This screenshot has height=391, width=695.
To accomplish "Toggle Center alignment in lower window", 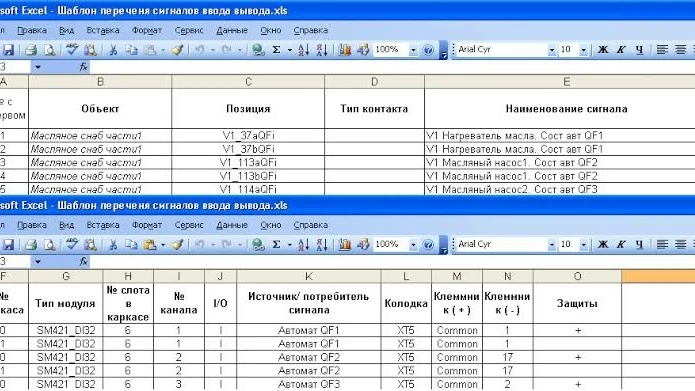I will coord(680,244).
